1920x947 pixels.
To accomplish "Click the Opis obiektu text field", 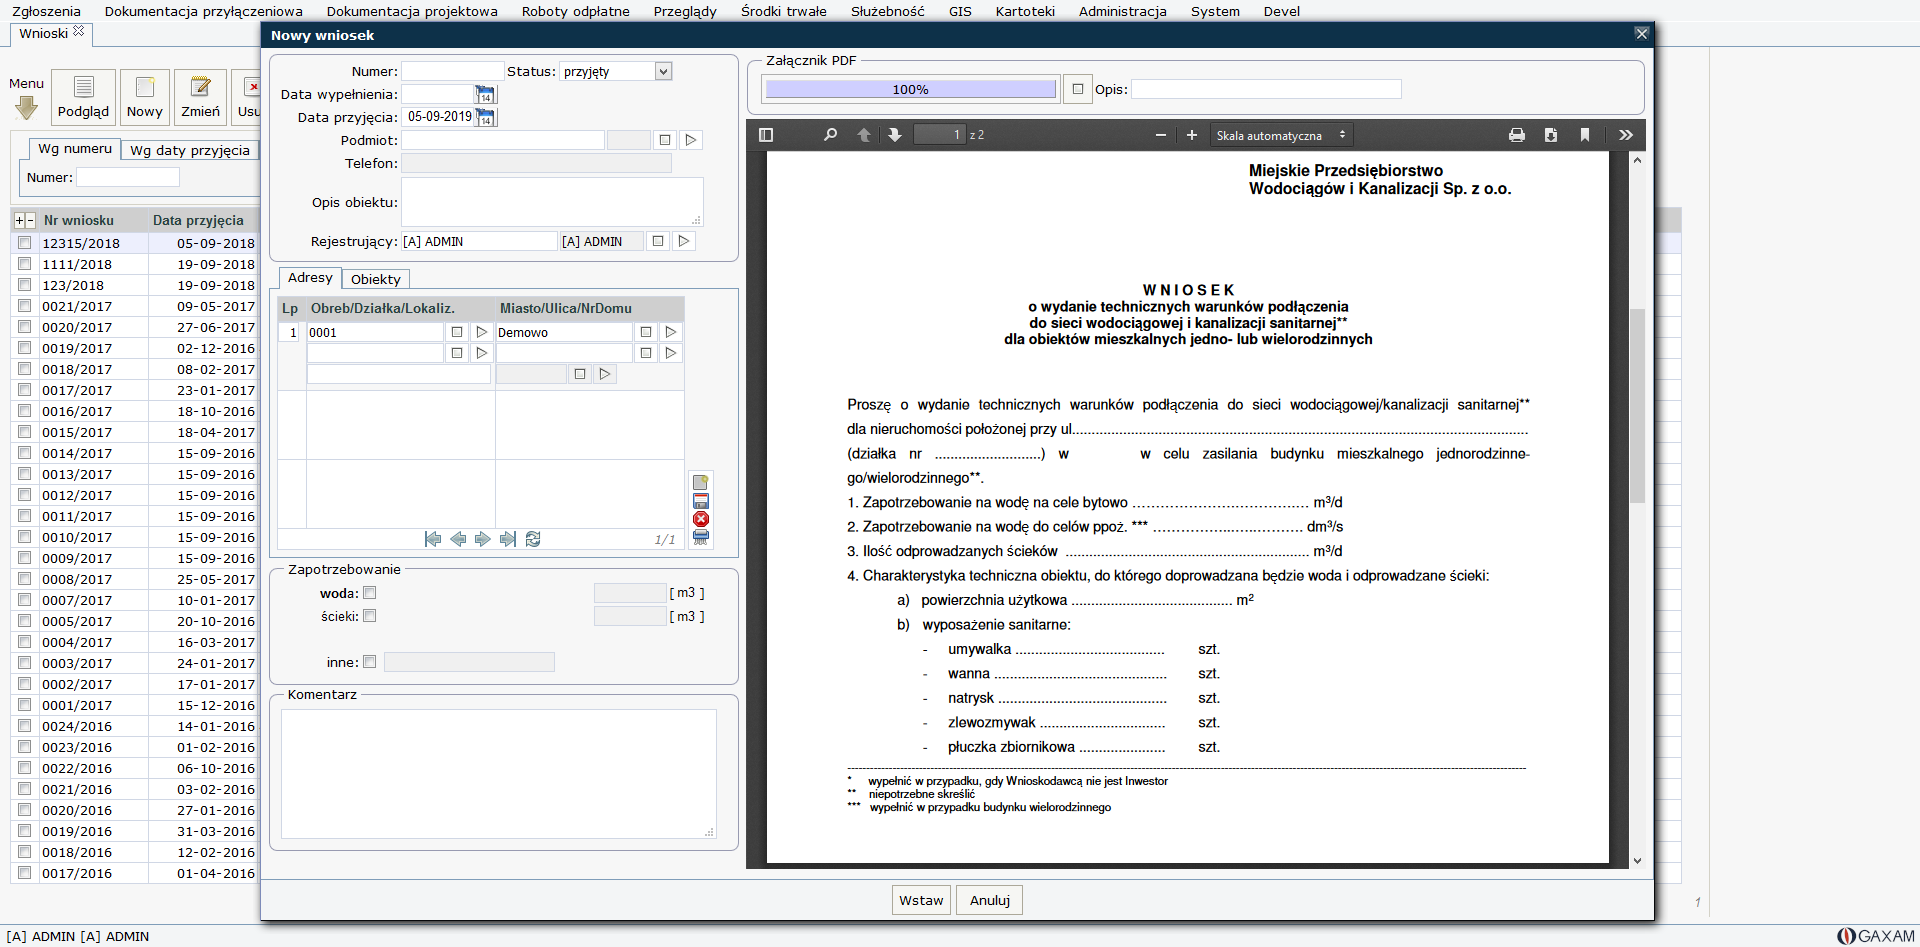I will (552, 202).
